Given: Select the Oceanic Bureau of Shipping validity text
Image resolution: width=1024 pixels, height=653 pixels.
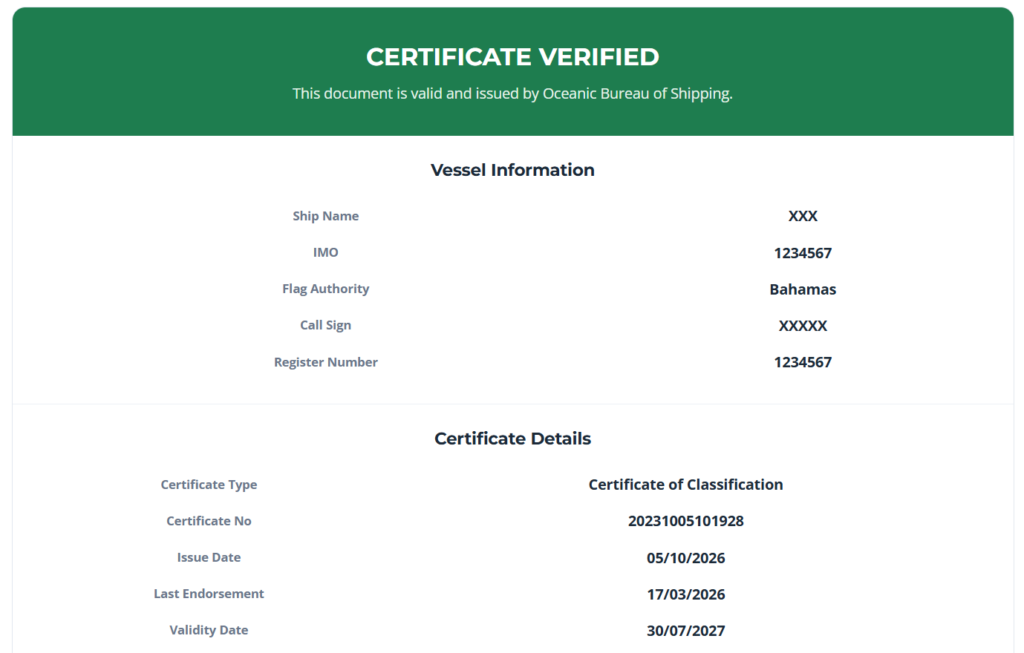Looking at the screenshot, I should coord(513,93).
